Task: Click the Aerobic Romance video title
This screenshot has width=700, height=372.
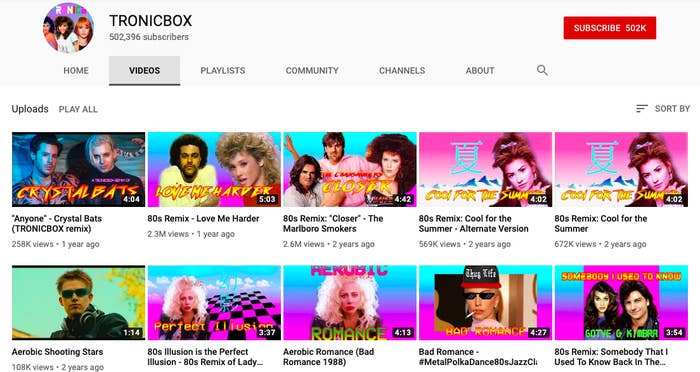Action: 329,356
